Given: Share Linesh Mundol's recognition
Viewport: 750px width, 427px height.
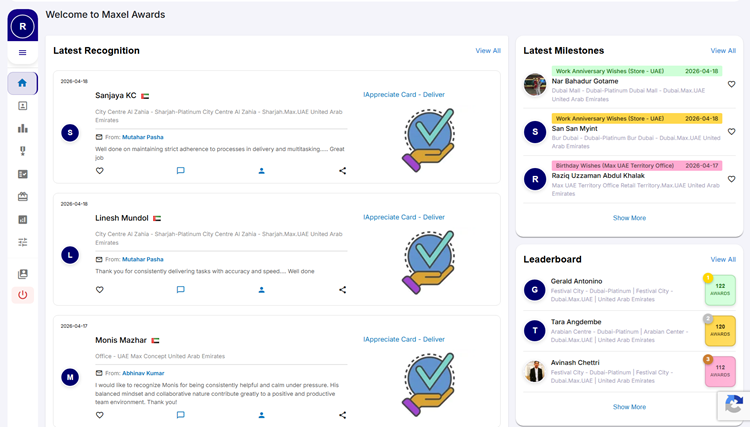Looking at the screenshot, I should pyautogui.click(x=342, y=290).
